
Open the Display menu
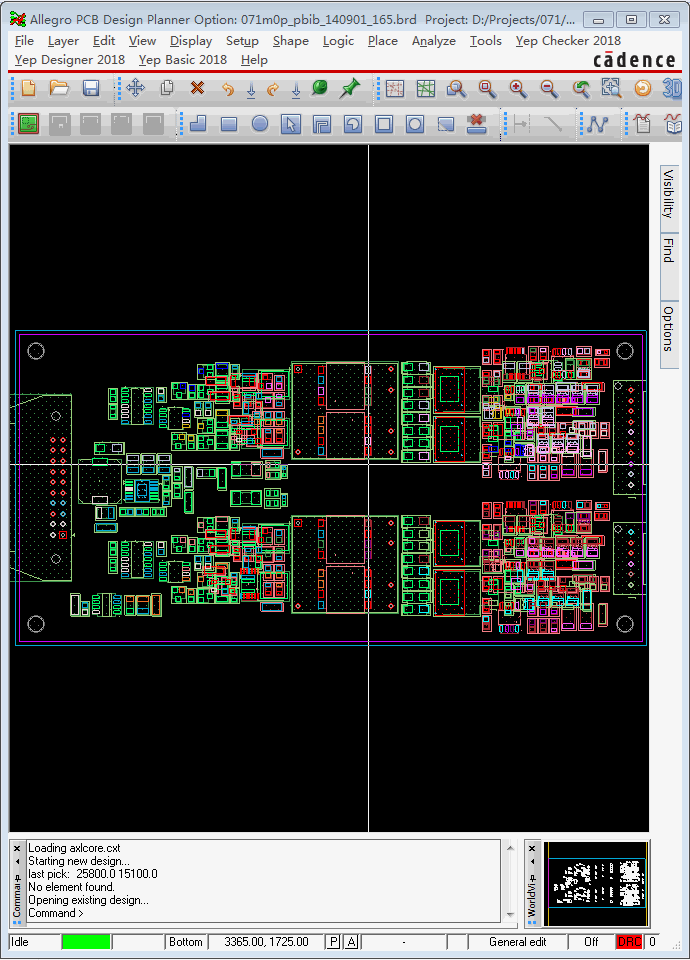pyautogui.click(x=191, y=41)
